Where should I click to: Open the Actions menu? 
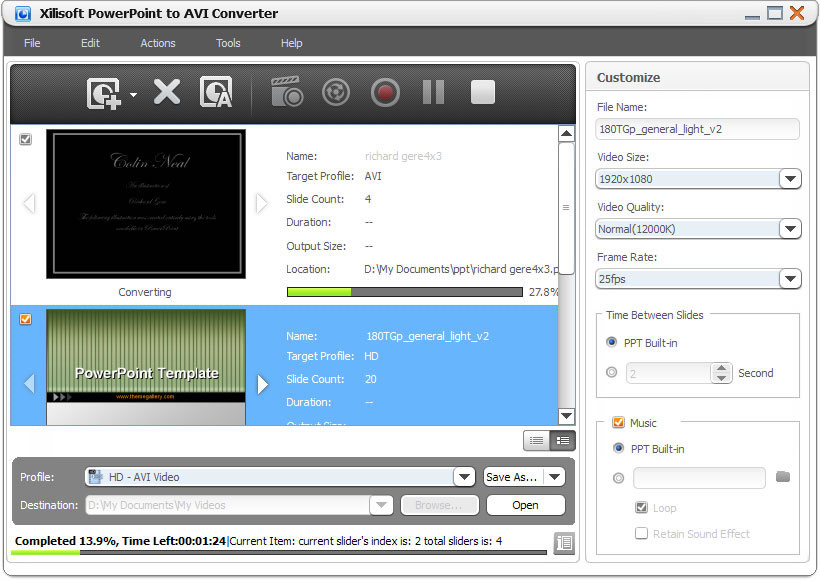(157, 43)
